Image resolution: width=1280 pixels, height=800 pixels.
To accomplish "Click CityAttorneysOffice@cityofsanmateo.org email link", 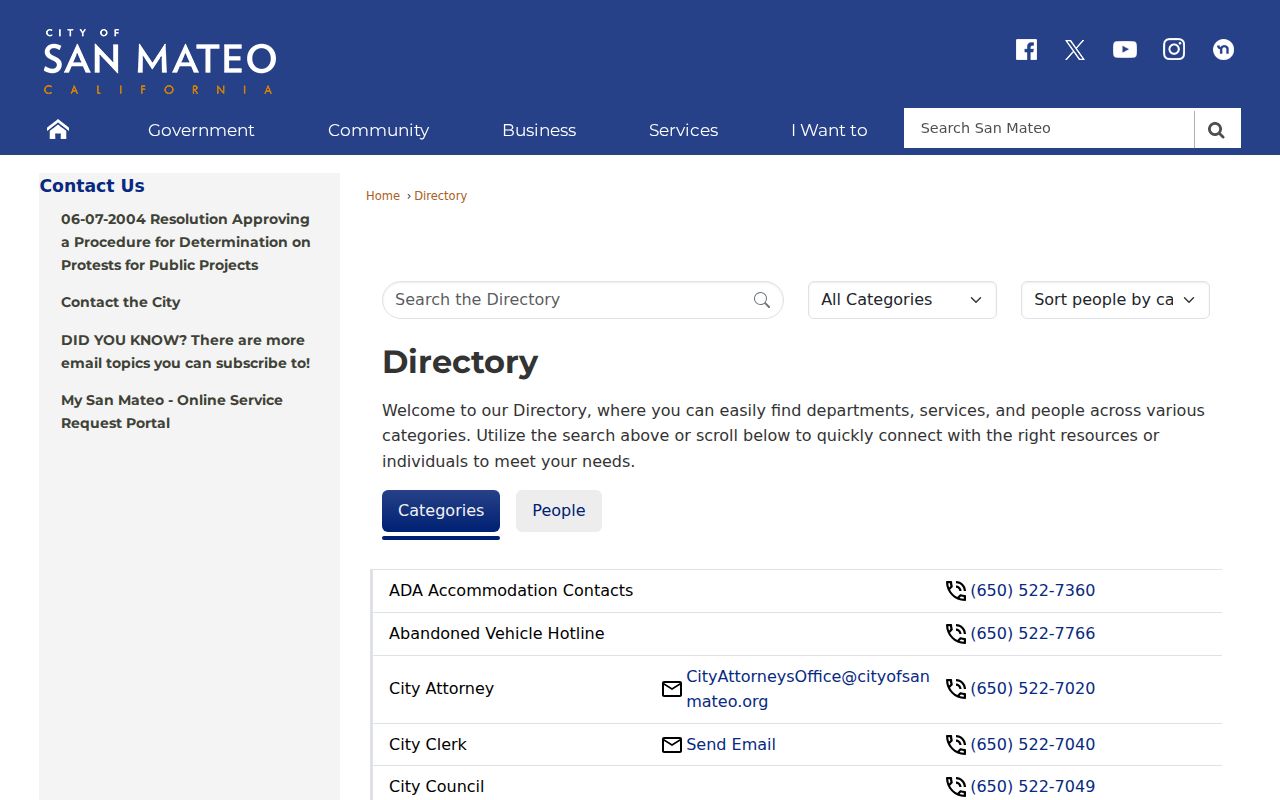I will 808,689.
